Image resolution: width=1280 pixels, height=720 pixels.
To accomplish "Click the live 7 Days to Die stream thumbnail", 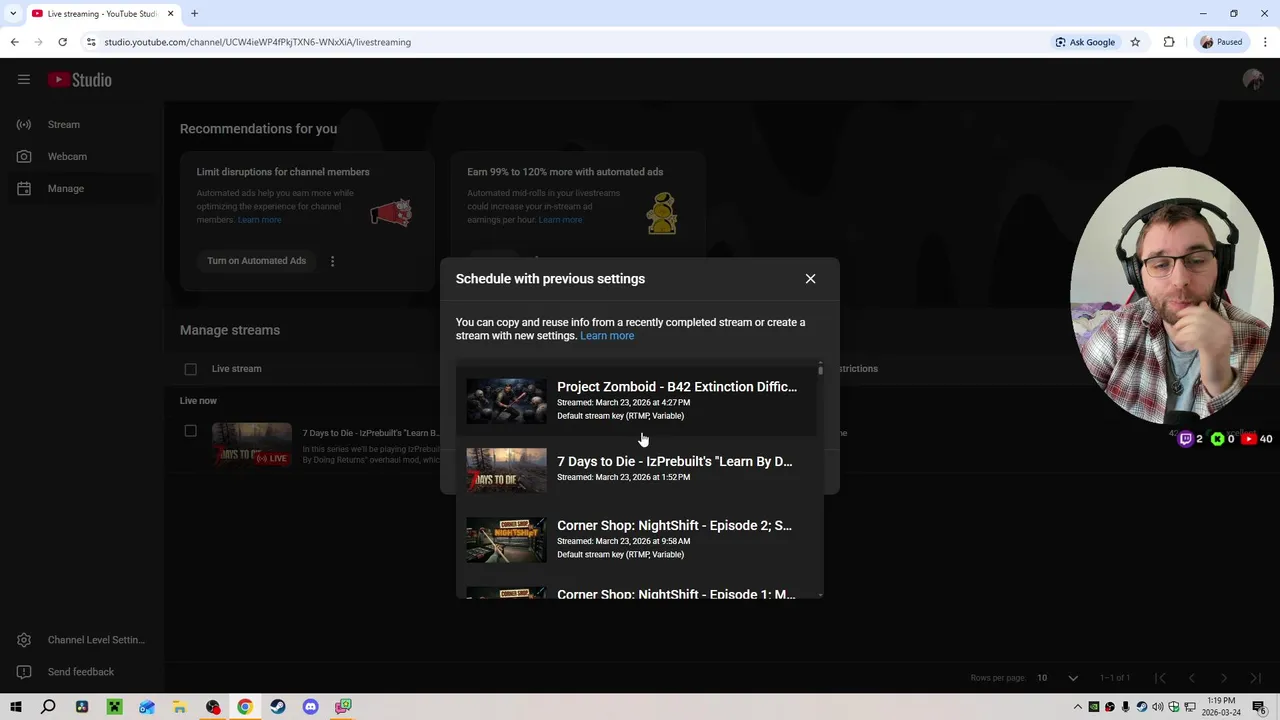I will 251,446.
